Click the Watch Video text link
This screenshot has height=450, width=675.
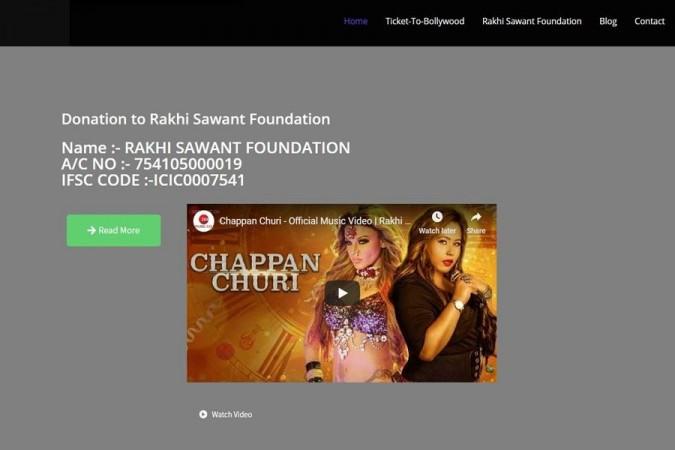pos(232,414)
